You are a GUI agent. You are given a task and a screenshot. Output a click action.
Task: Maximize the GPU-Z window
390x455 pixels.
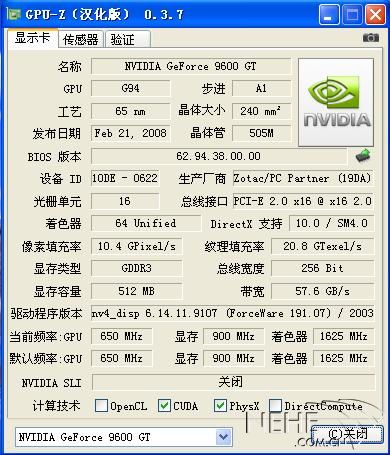coord(352,15)
